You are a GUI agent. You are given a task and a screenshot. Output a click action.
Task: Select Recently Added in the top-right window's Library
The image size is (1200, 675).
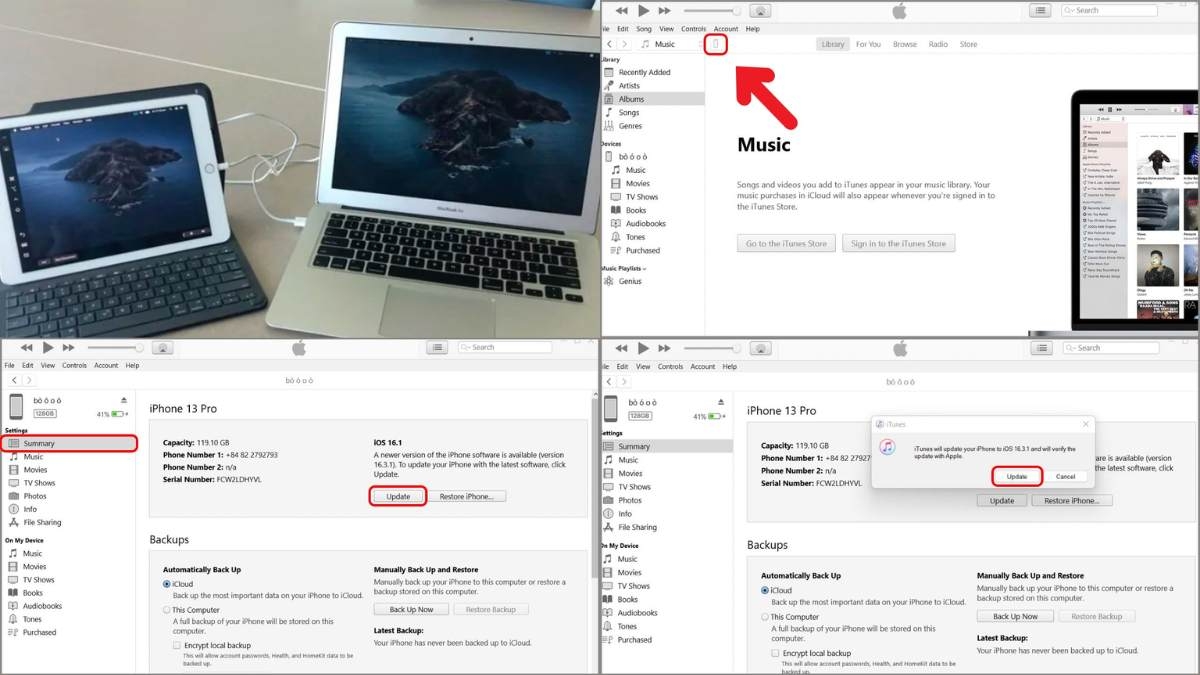(x=645, y=72)
